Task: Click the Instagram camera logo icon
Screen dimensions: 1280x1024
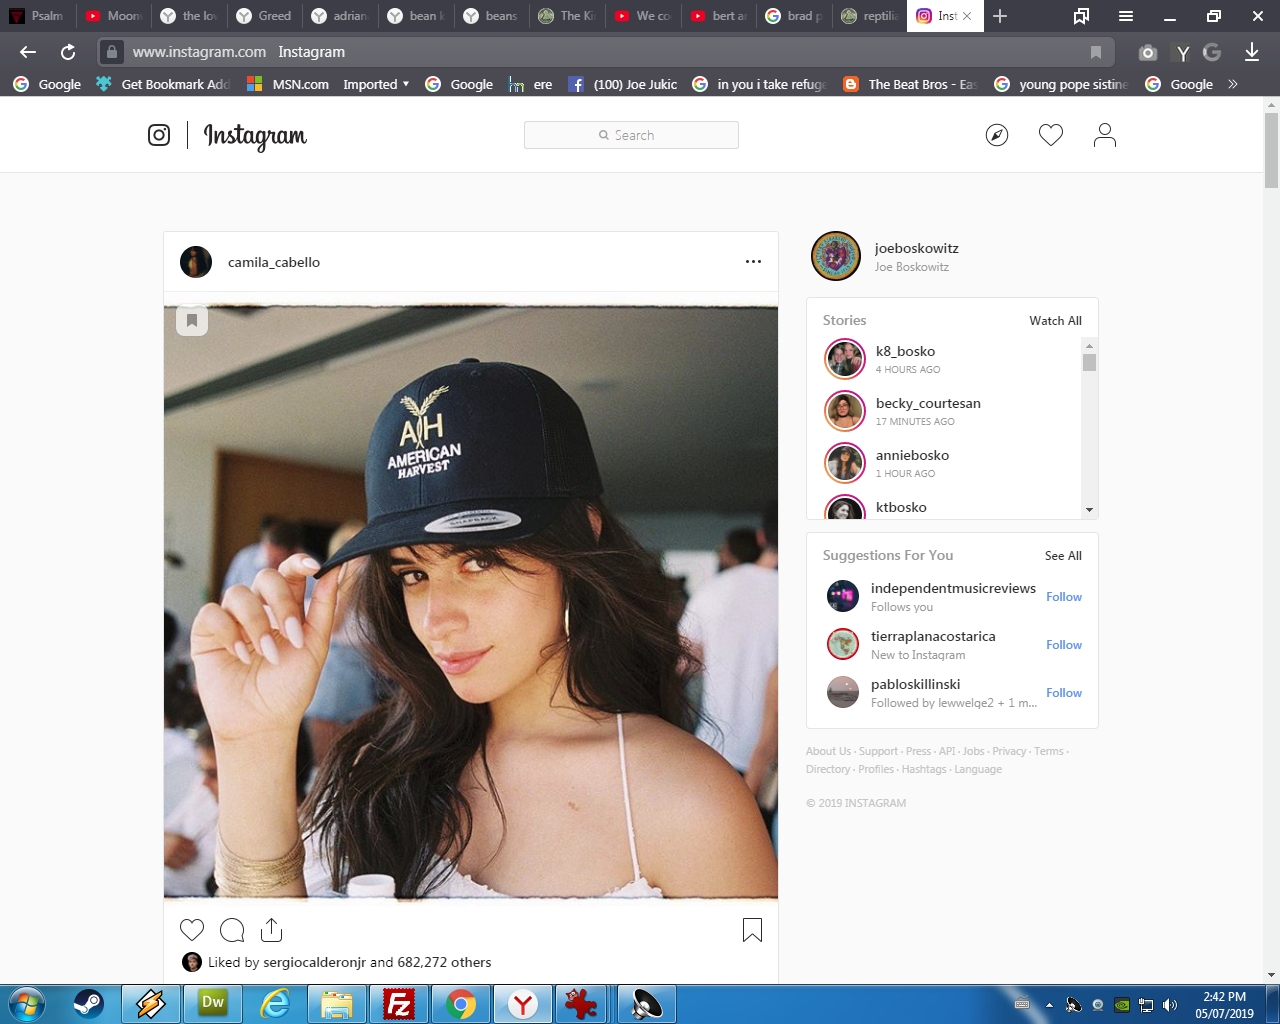Action: click(159, 135)
